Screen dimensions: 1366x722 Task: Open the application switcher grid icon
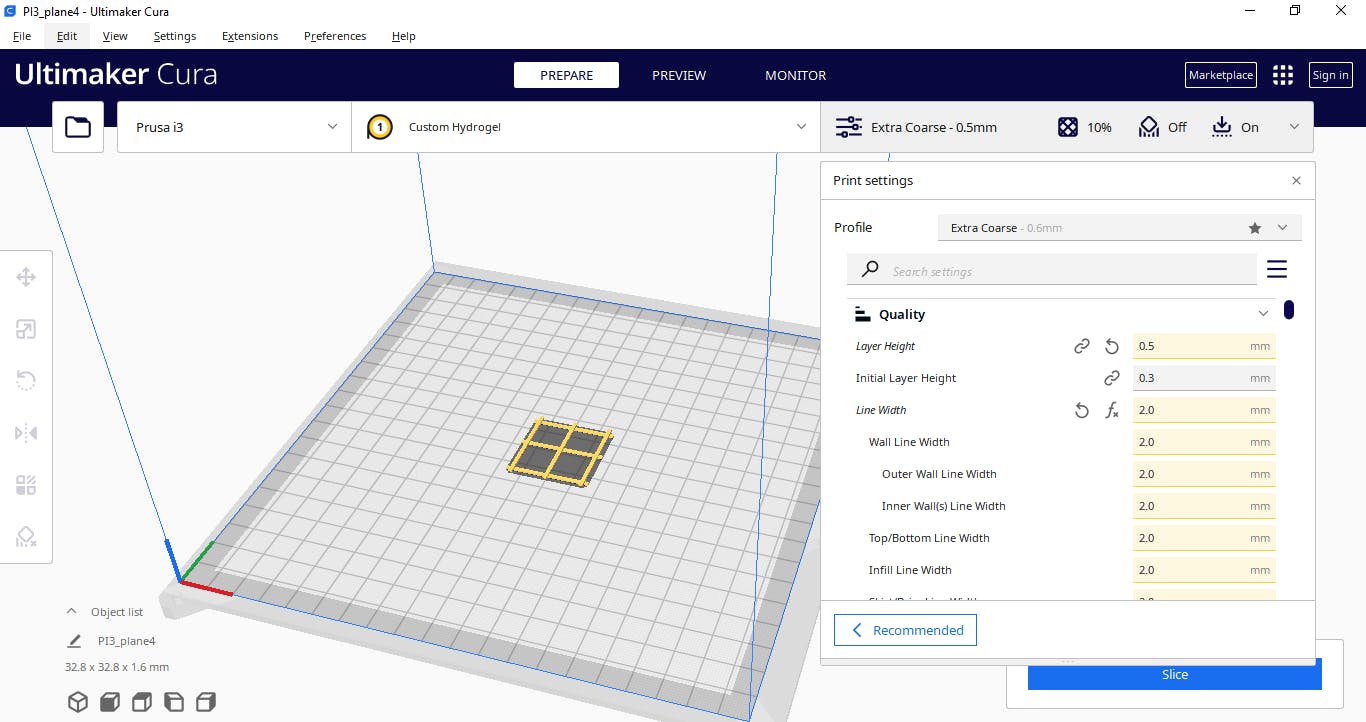pyautogui.click(x=1282, y=75)
